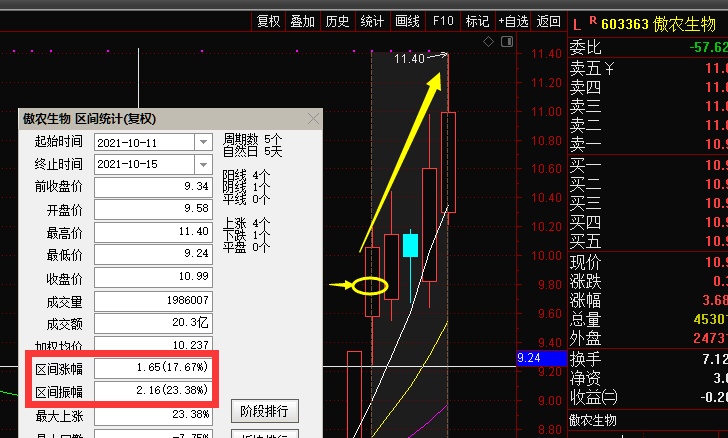Expand the 终止时间 date dropdown

click(x=203, y=164)
